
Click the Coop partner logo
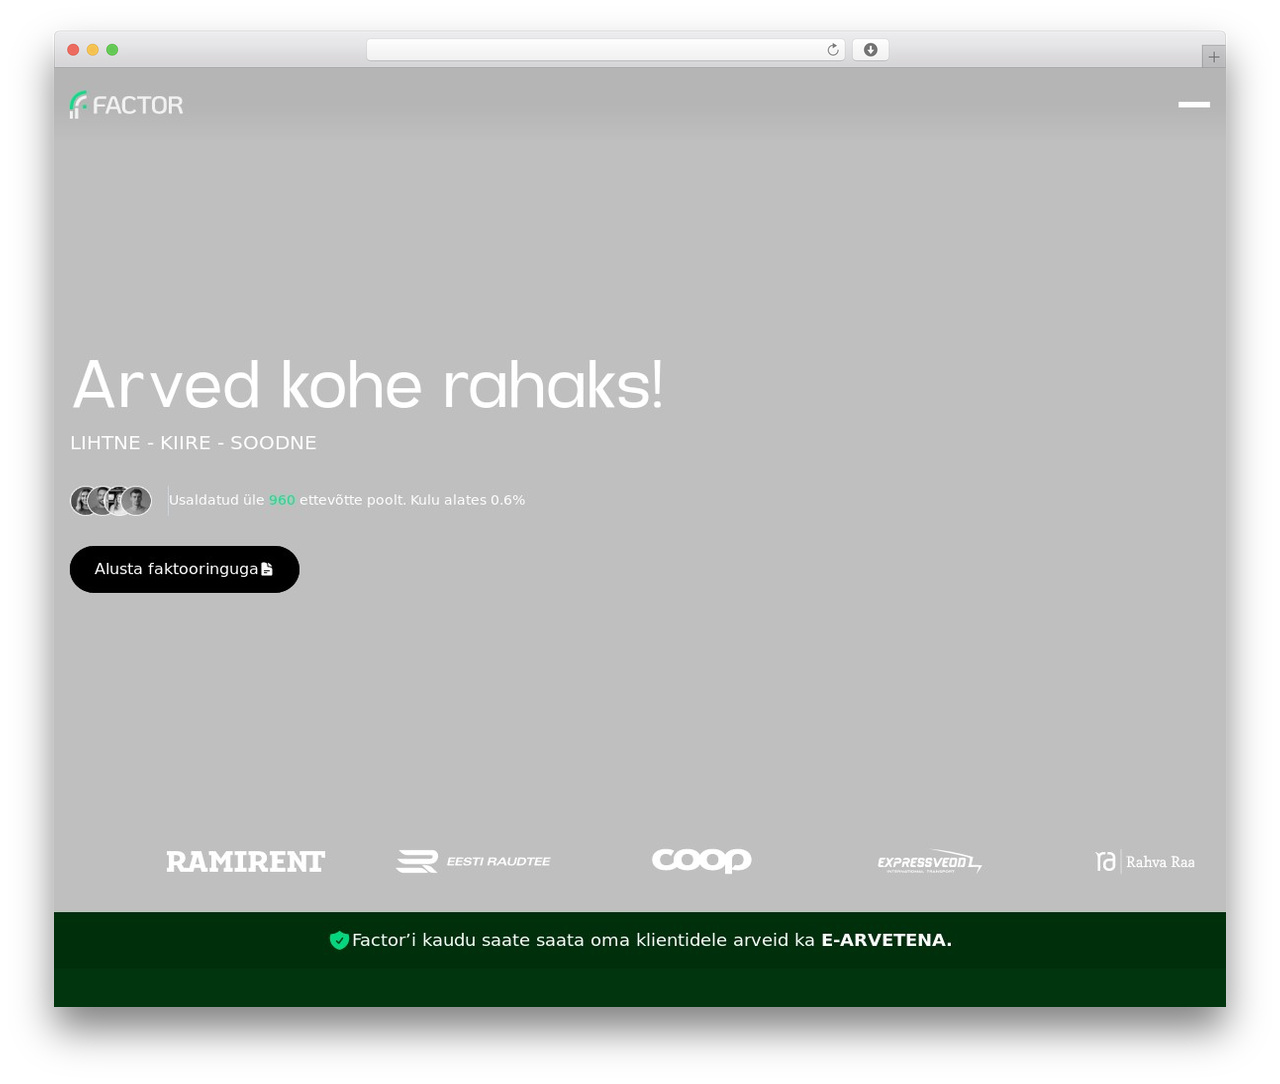(702, 860)
